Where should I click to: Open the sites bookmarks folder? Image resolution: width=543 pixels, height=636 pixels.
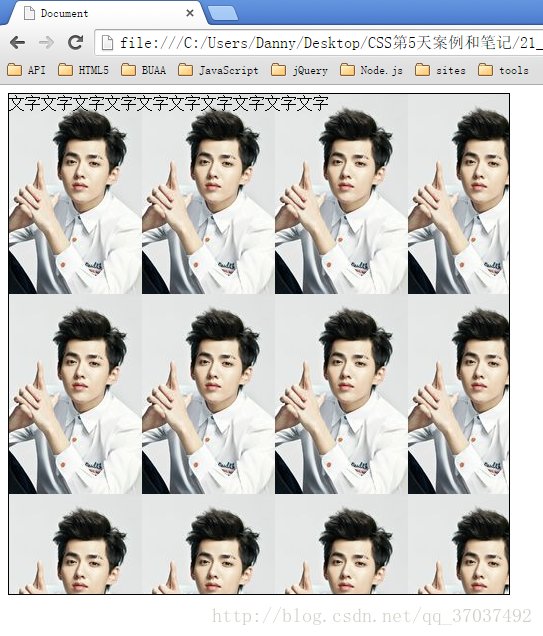pyautogui.click(x=440, y=70)
